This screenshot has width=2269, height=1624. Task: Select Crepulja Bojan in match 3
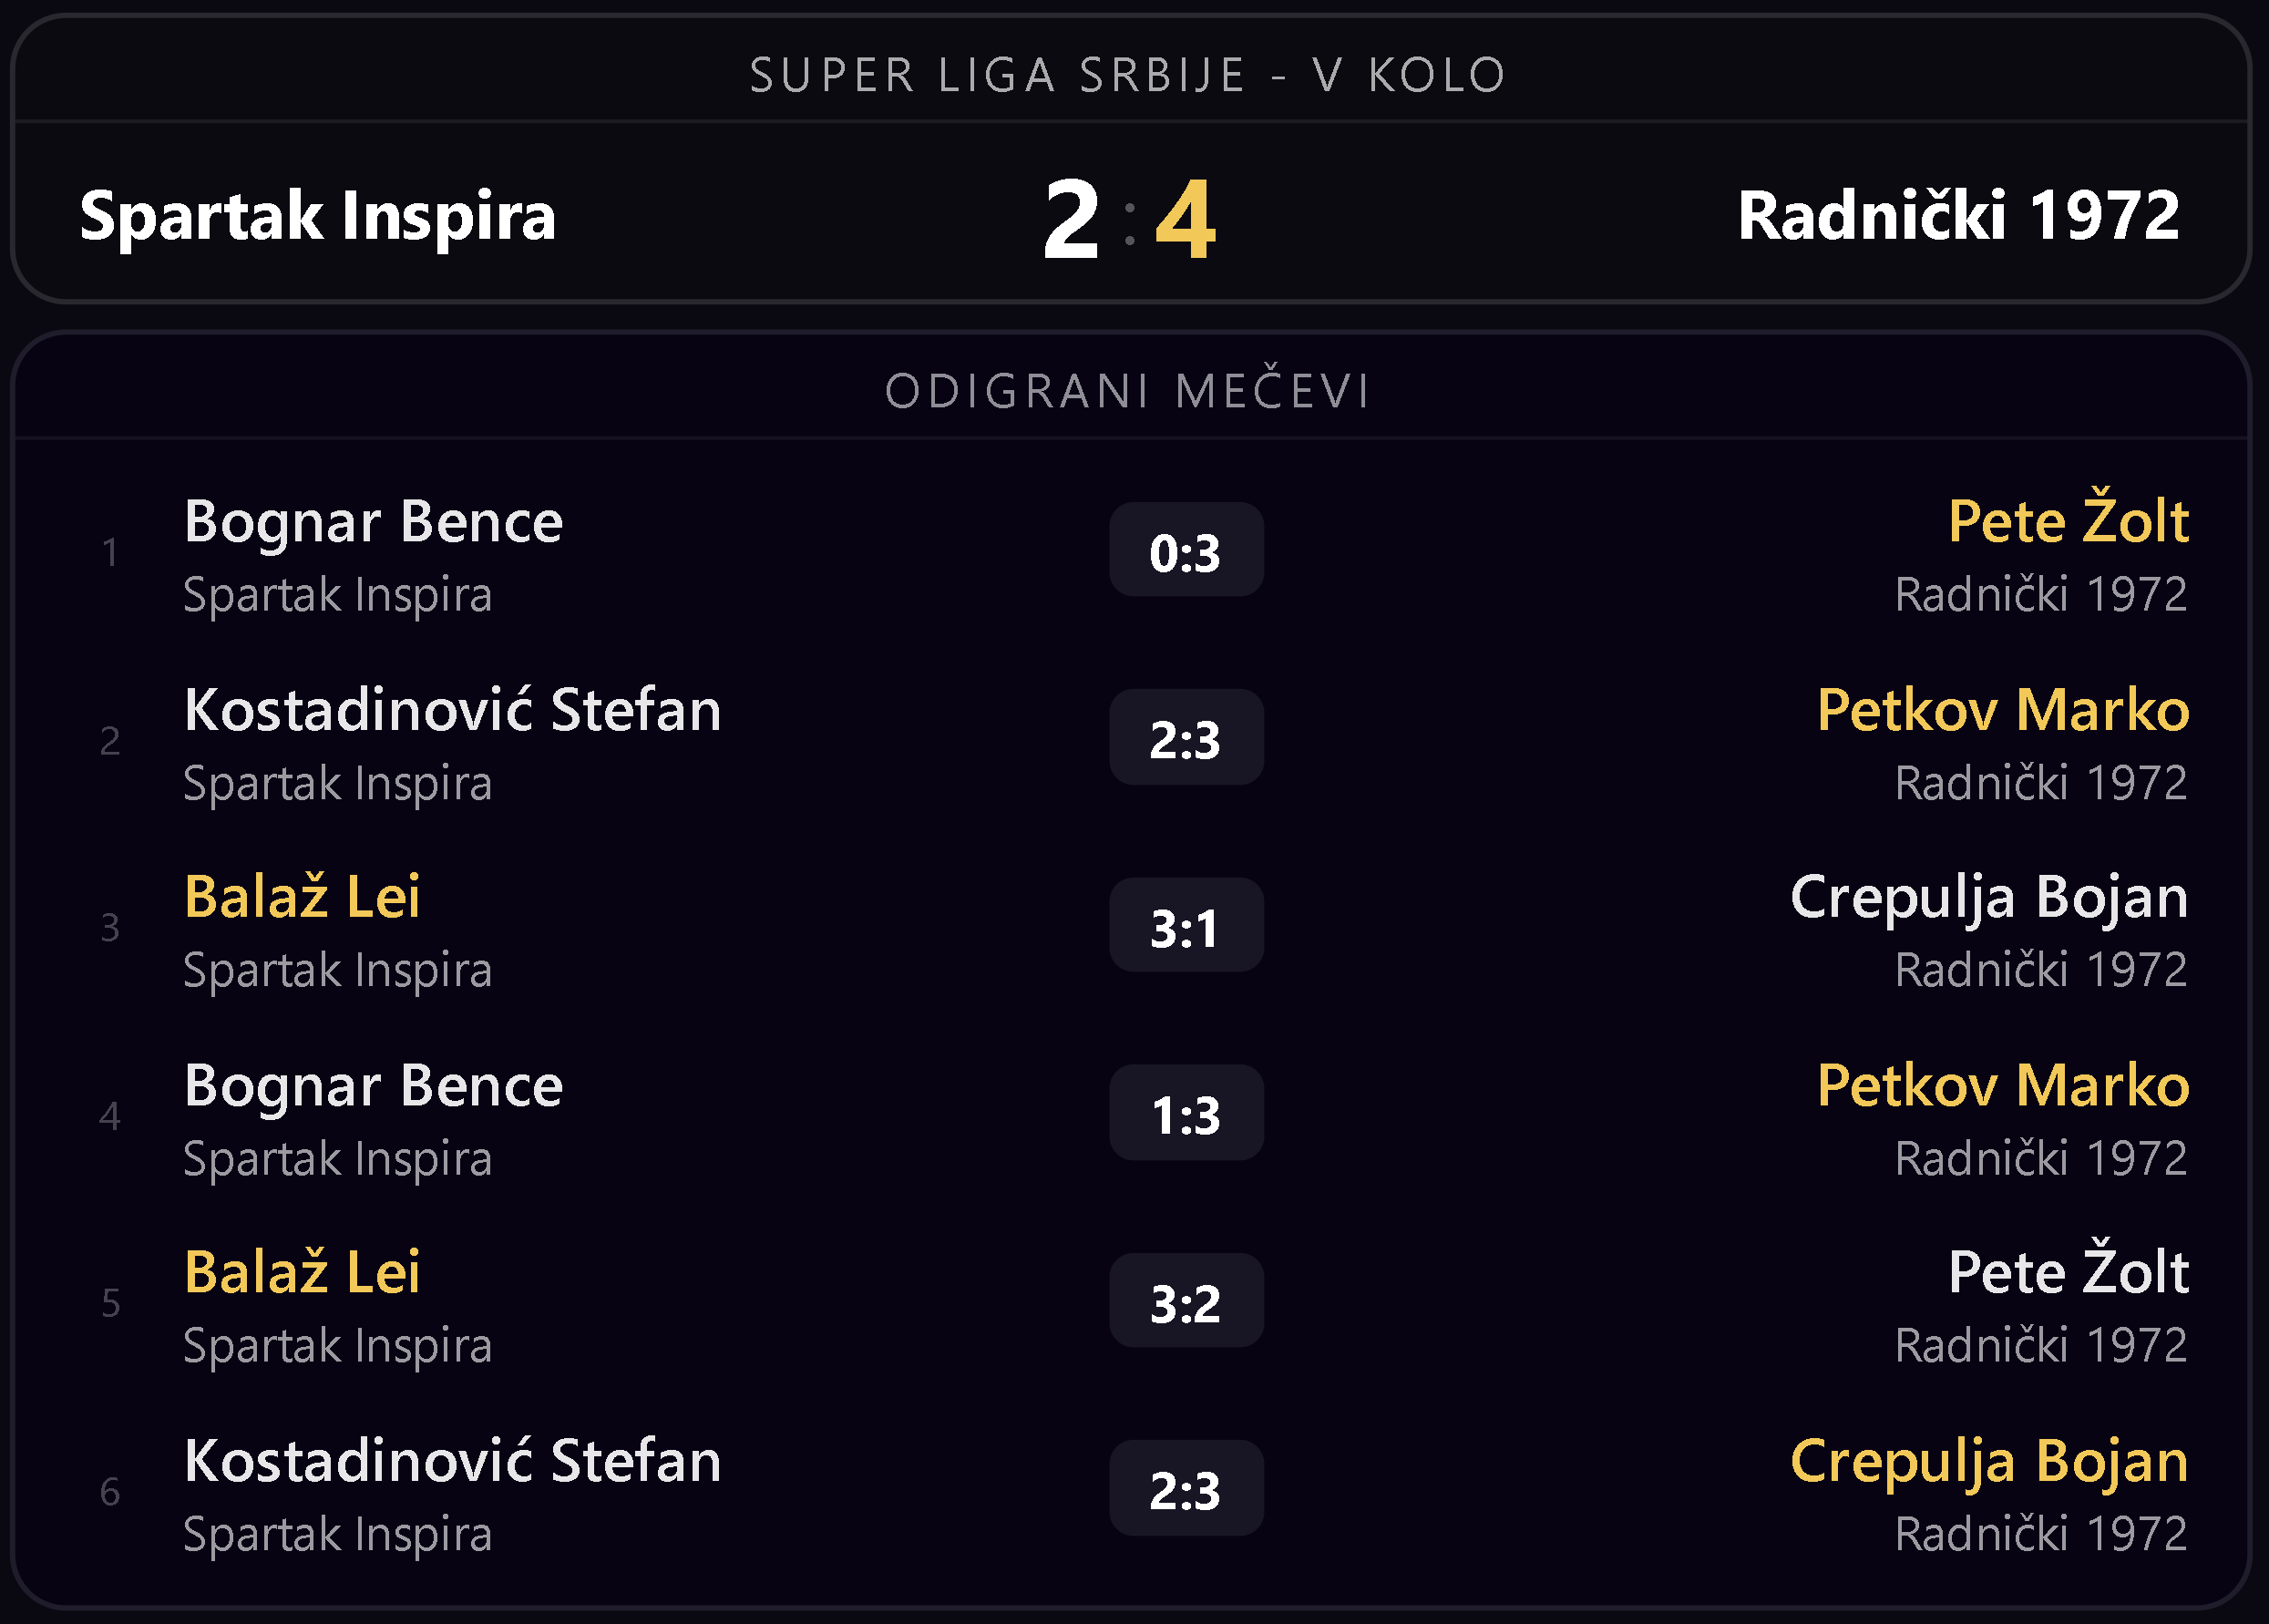coord(1988,897)
